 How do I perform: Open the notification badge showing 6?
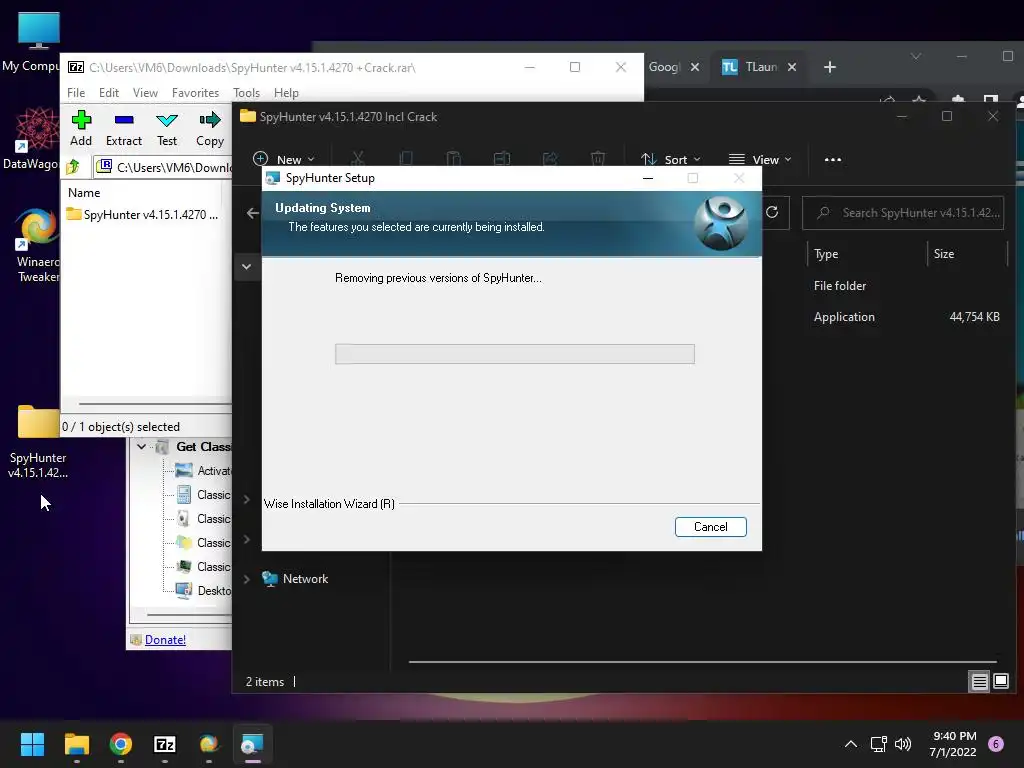(x=996, y=744)
